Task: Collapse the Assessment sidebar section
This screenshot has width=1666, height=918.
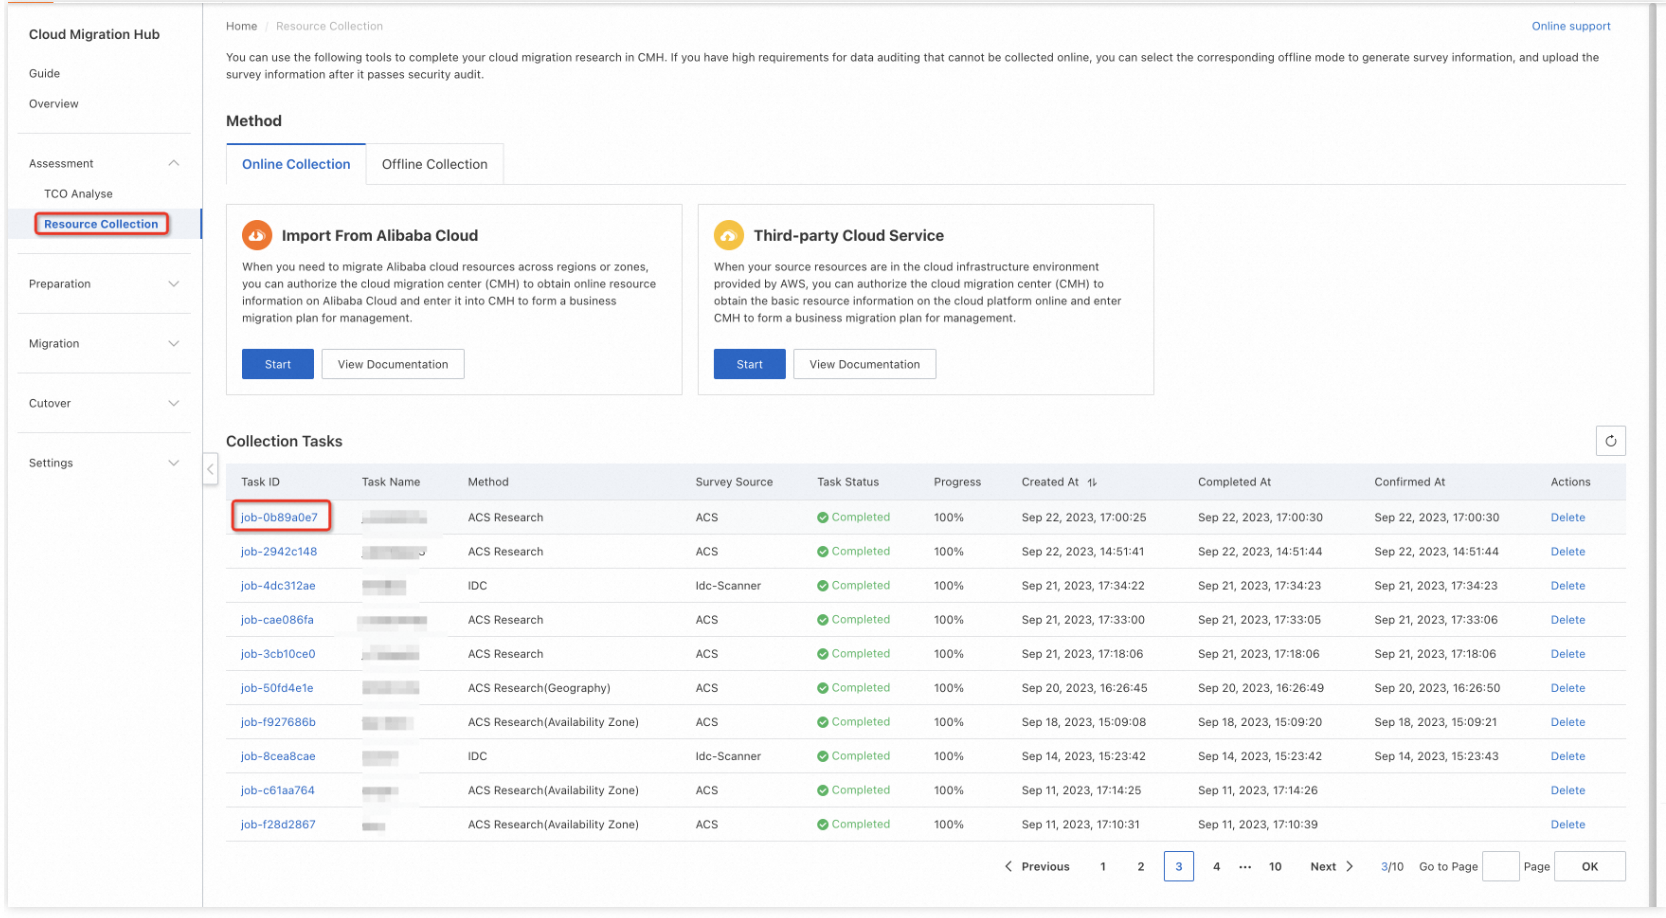Action: (174, 163)
